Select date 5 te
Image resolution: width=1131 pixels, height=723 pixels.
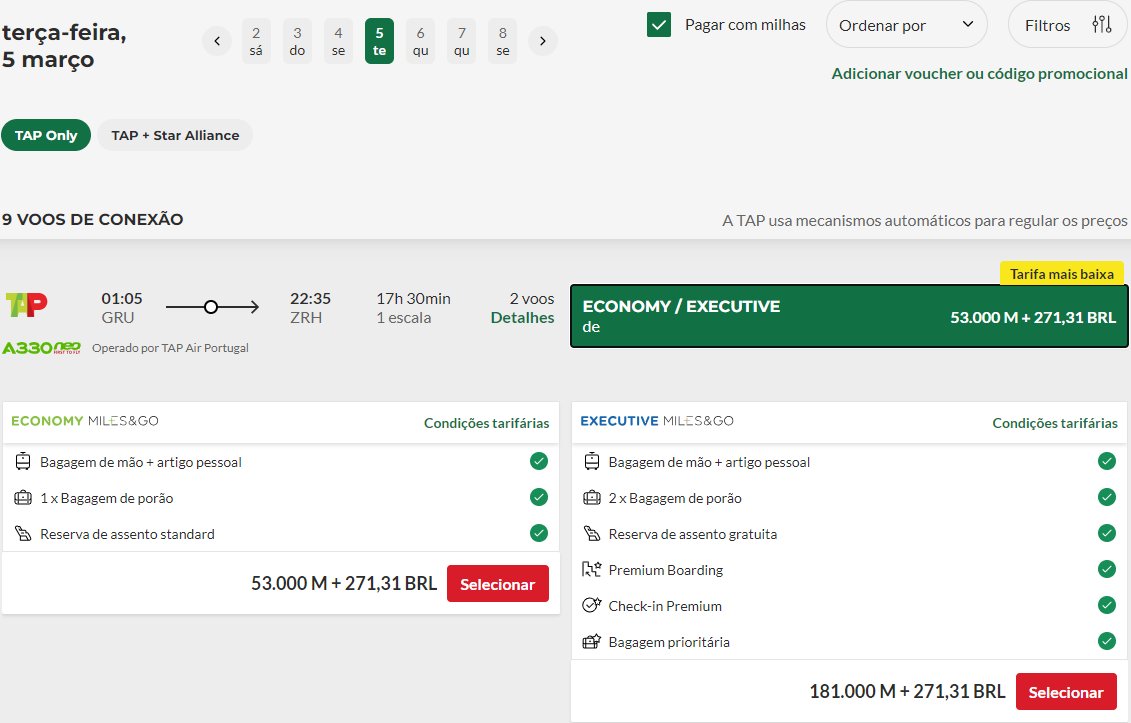coord(379,41)
